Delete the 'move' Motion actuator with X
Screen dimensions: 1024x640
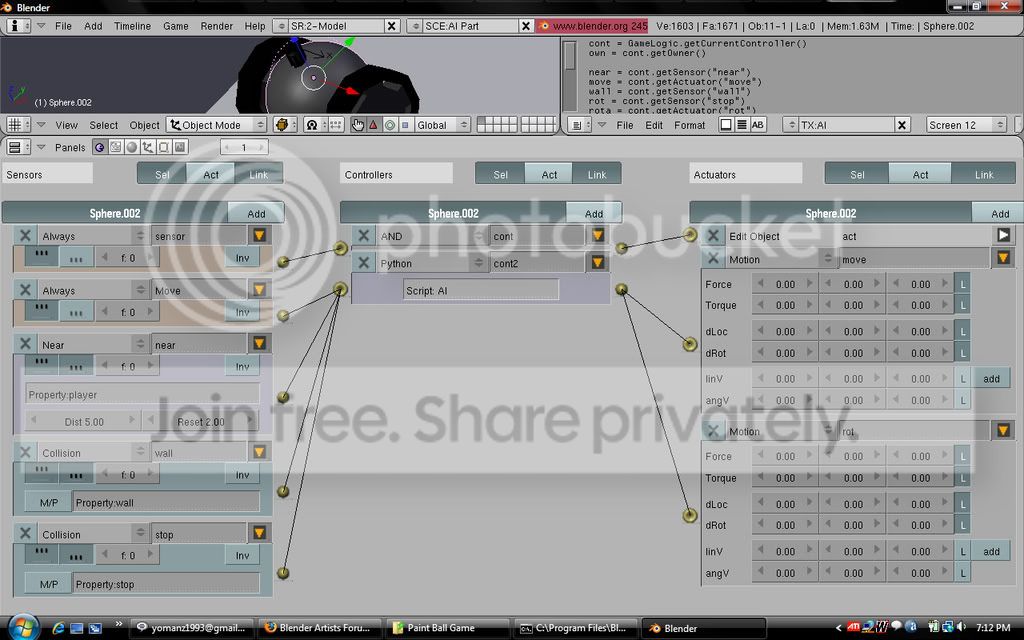click(713, 259)
